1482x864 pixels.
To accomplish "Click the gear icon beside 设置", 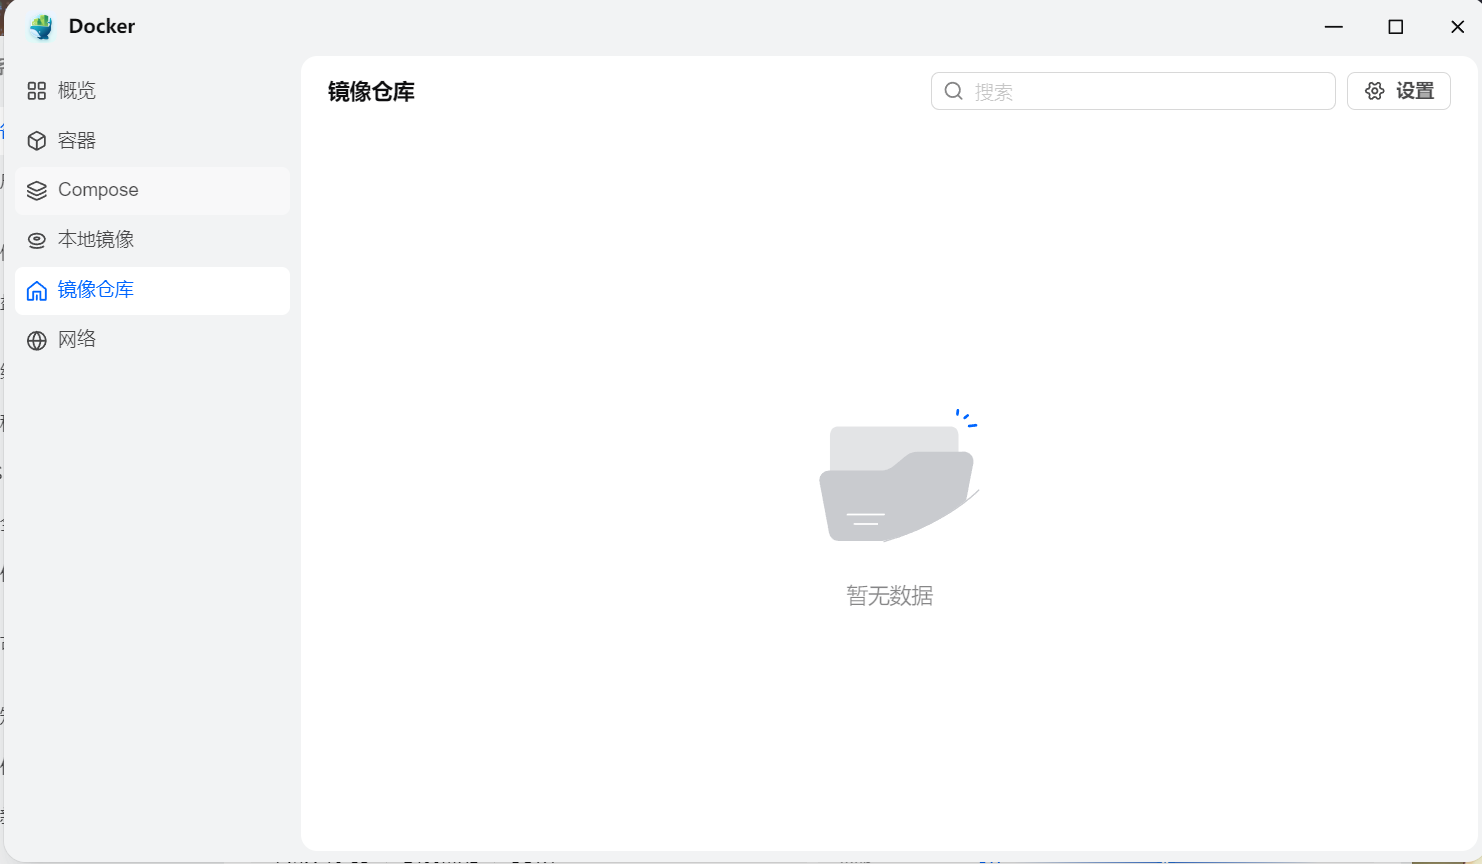I will click(1374, 90).
